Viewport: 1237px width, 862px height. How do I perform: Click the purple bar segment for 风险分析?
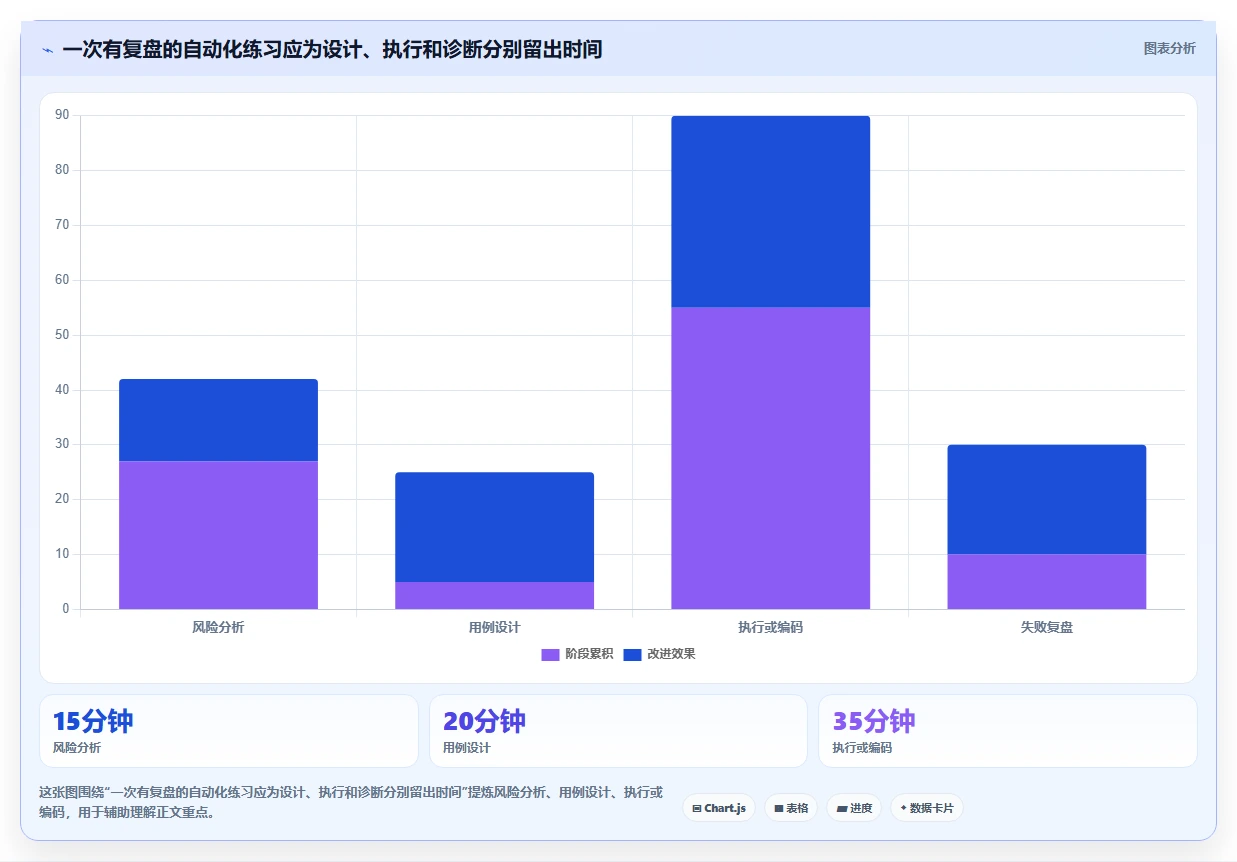218,535
